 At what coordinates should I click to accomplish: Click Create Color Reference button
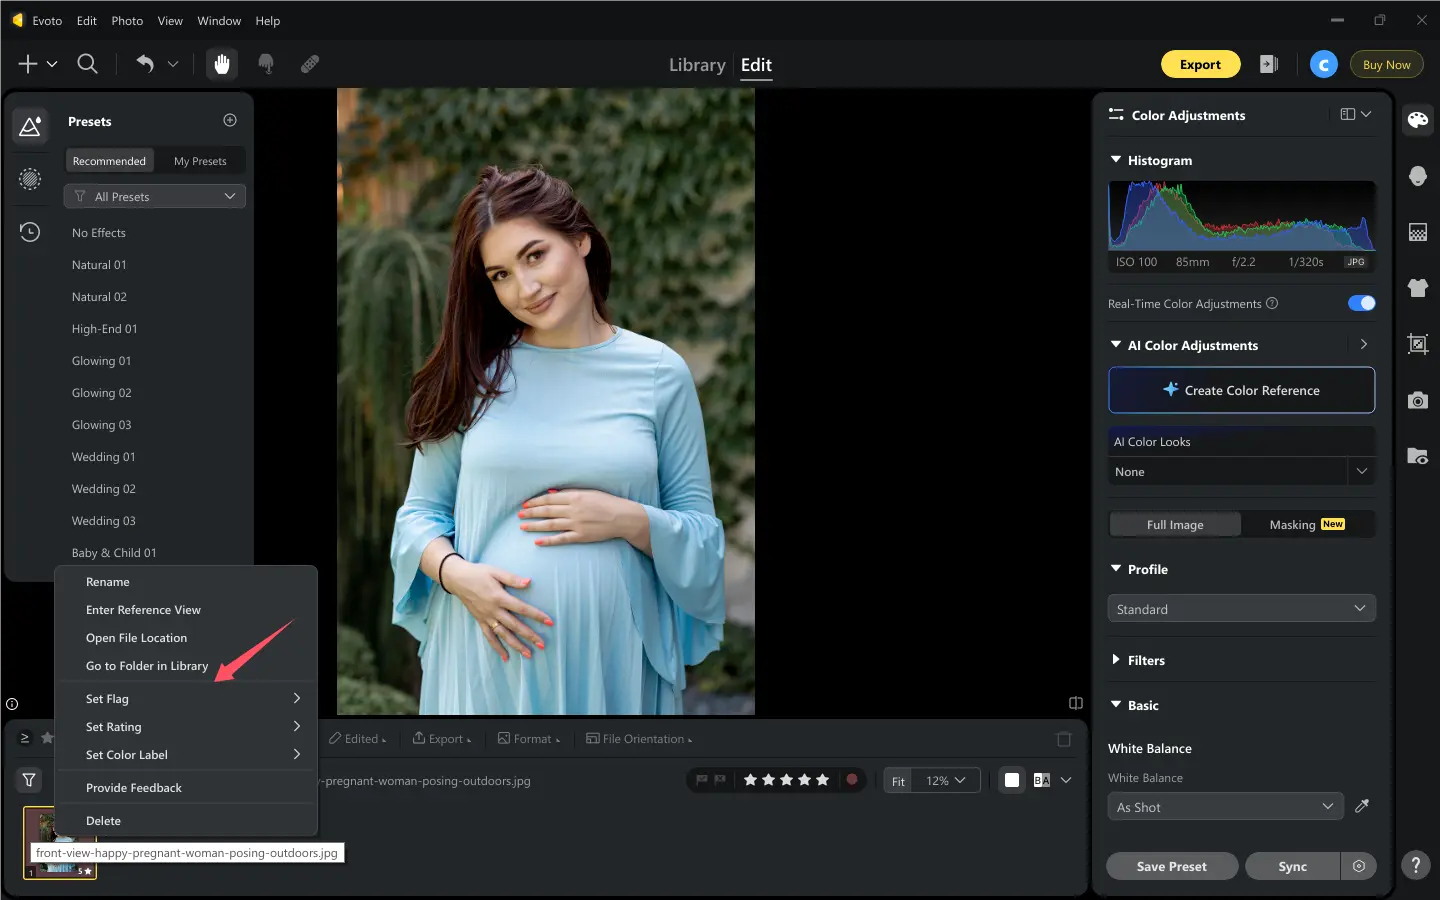(x=1241, y=390)
